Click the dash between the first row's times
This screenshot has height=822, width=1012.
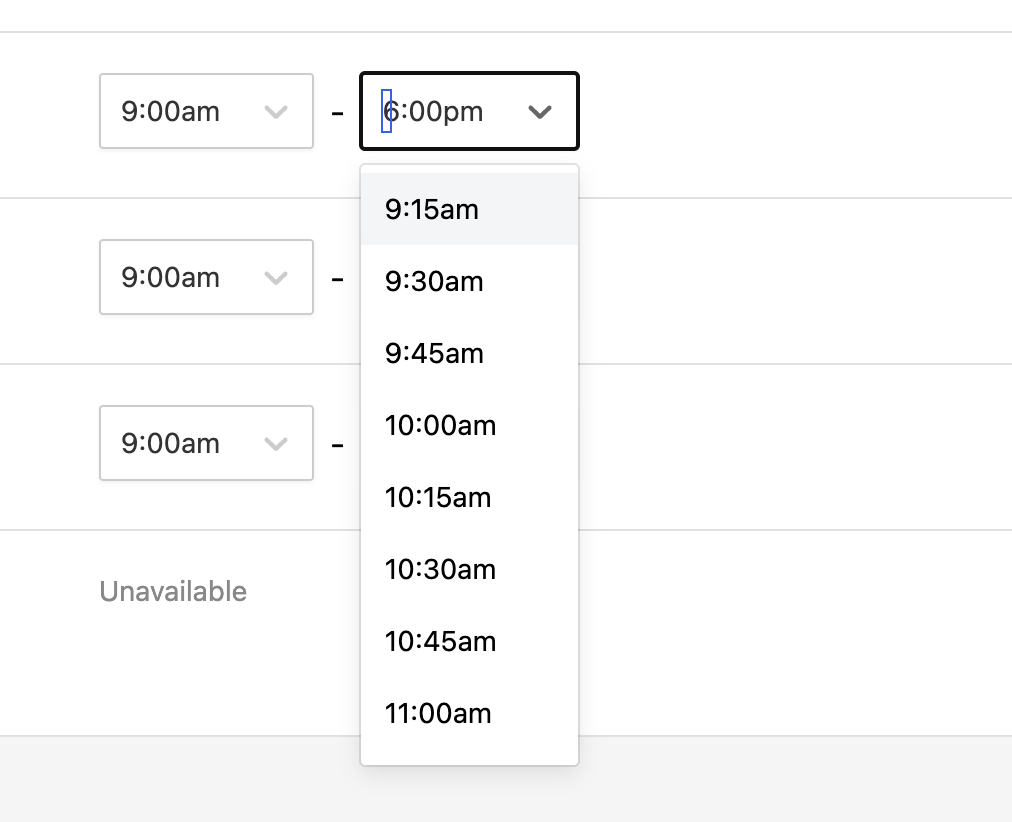pos(336,111)
